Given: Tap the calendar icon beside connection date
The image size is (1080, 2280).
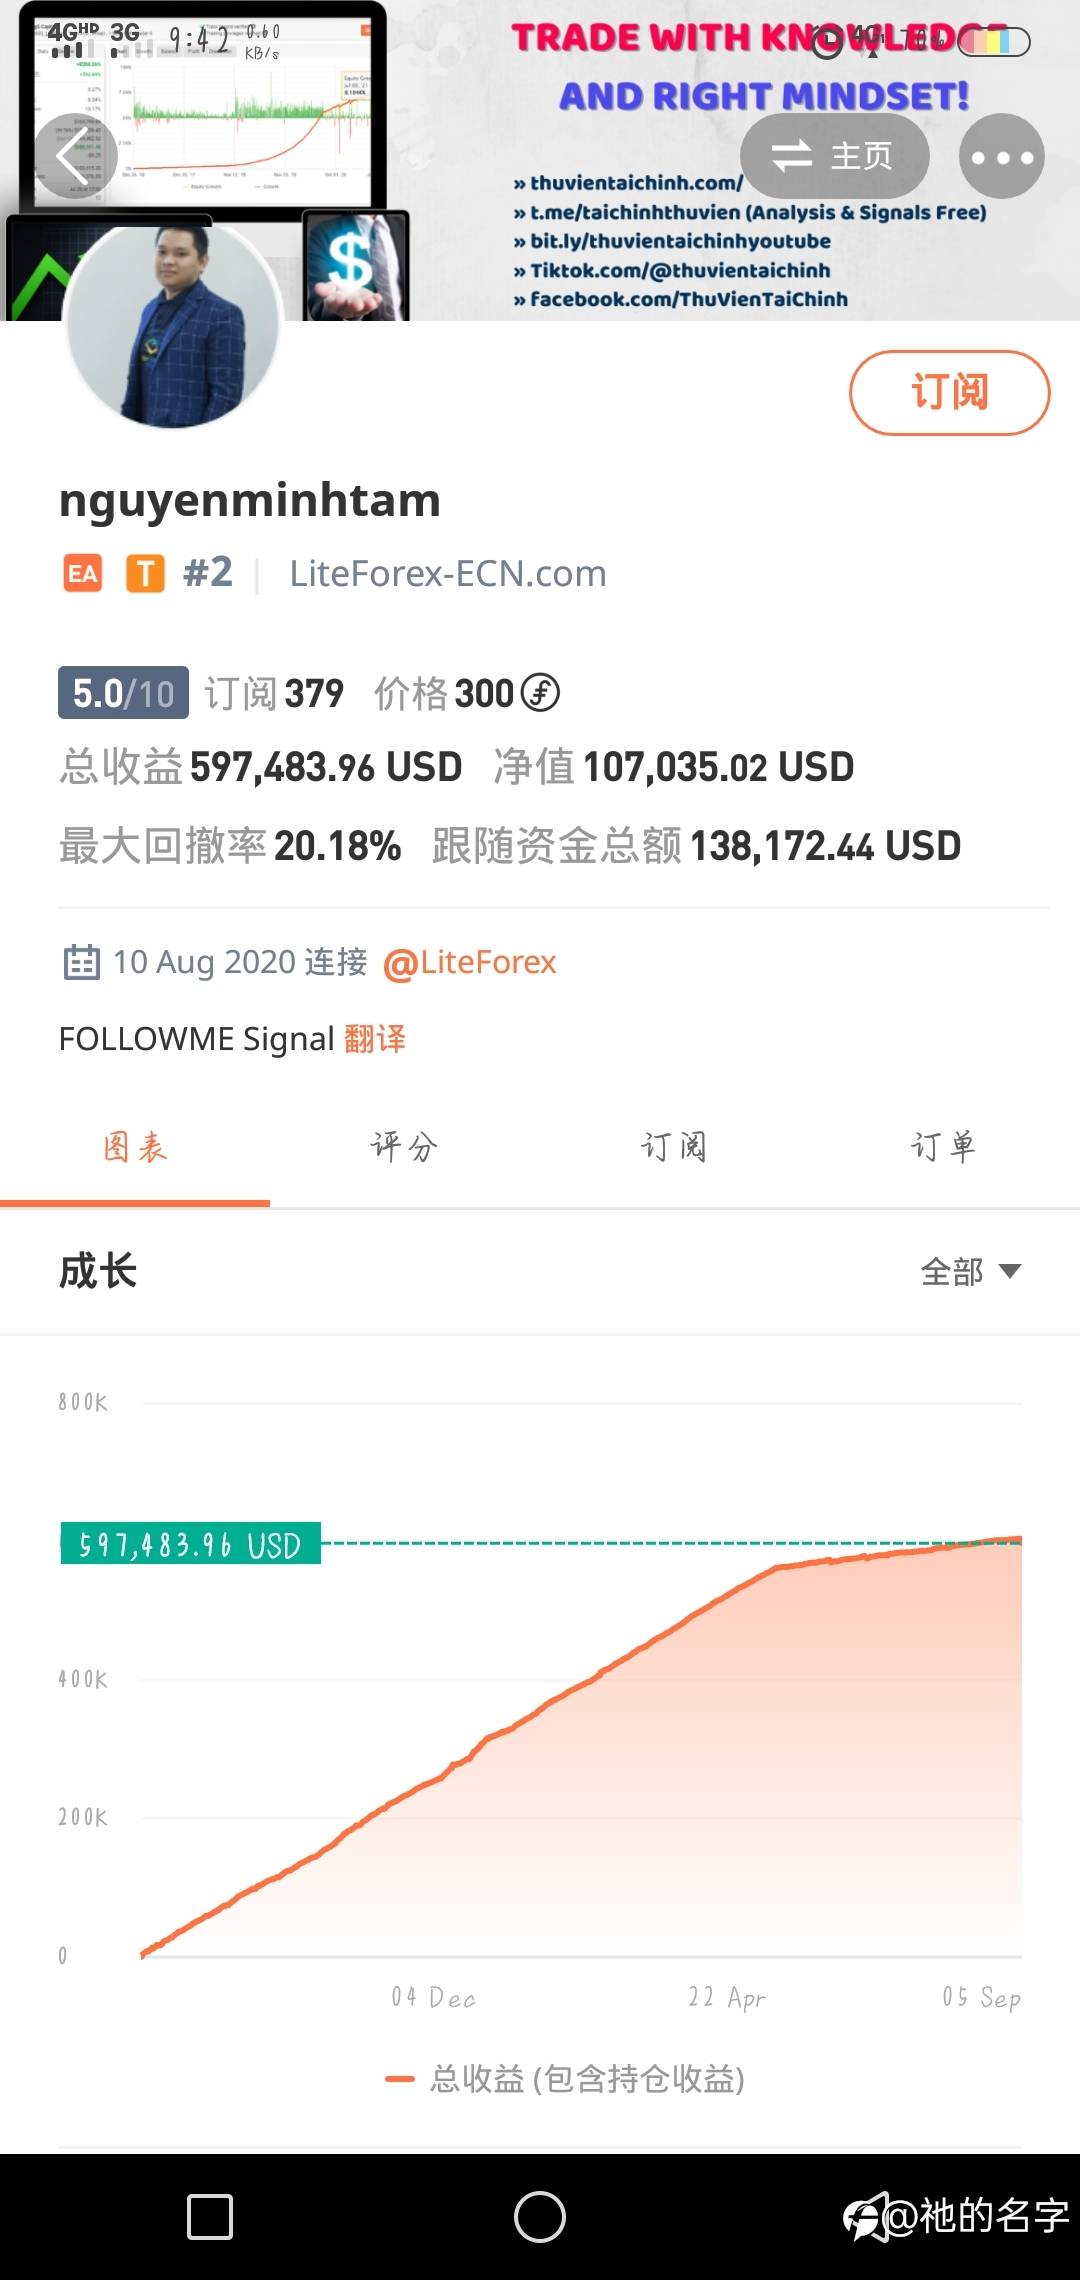Looking at the screenshot, I should pos(81,962).
